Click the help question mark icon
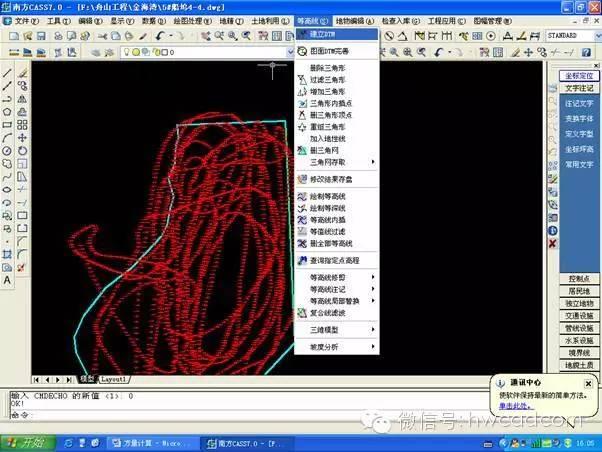Image resolution: width=602 pixels, height=452 pixels. [x=586, y=52]
